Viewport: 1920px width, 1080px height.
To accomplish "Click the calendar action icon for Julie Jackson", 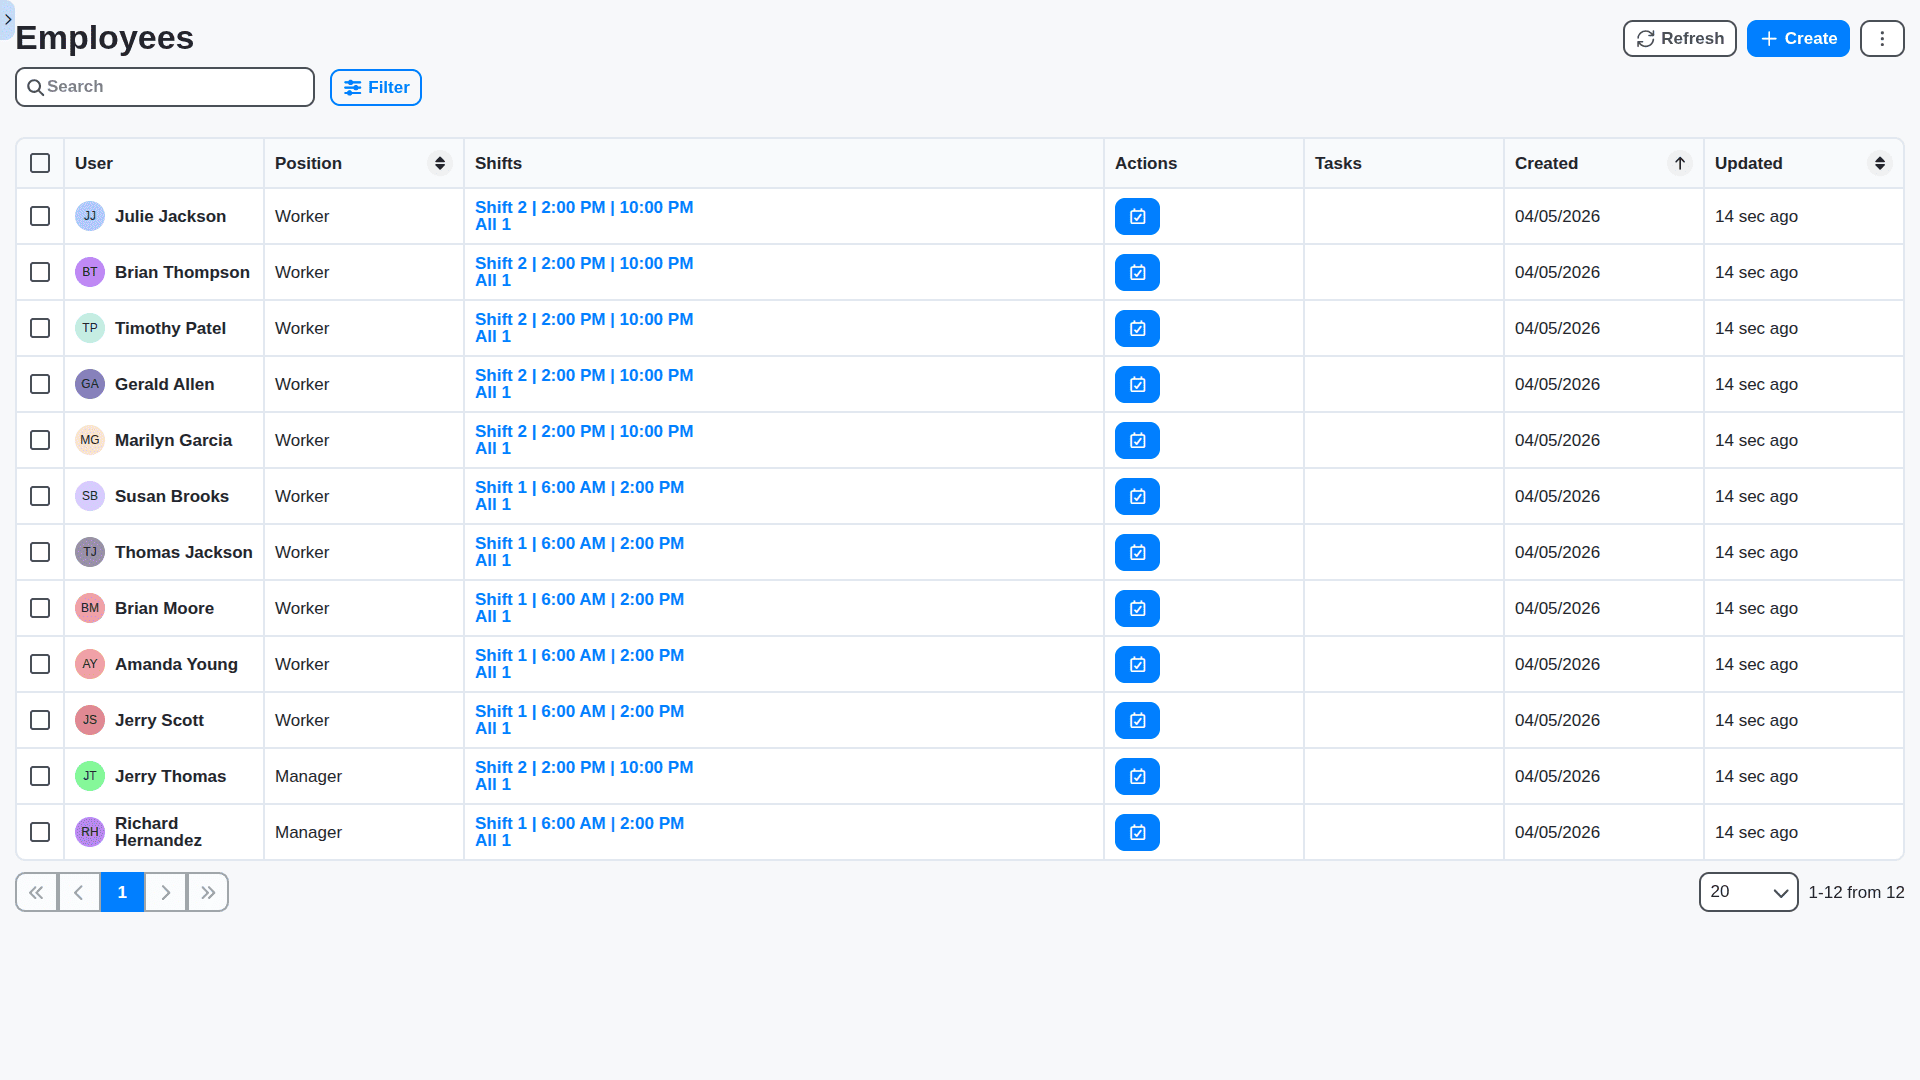I will (x=1137, y=216).
